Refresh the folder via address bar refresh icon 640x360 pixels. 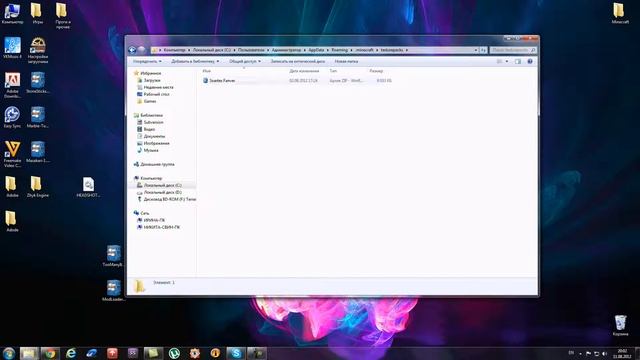pyautogui.click(x=483, y=50)
